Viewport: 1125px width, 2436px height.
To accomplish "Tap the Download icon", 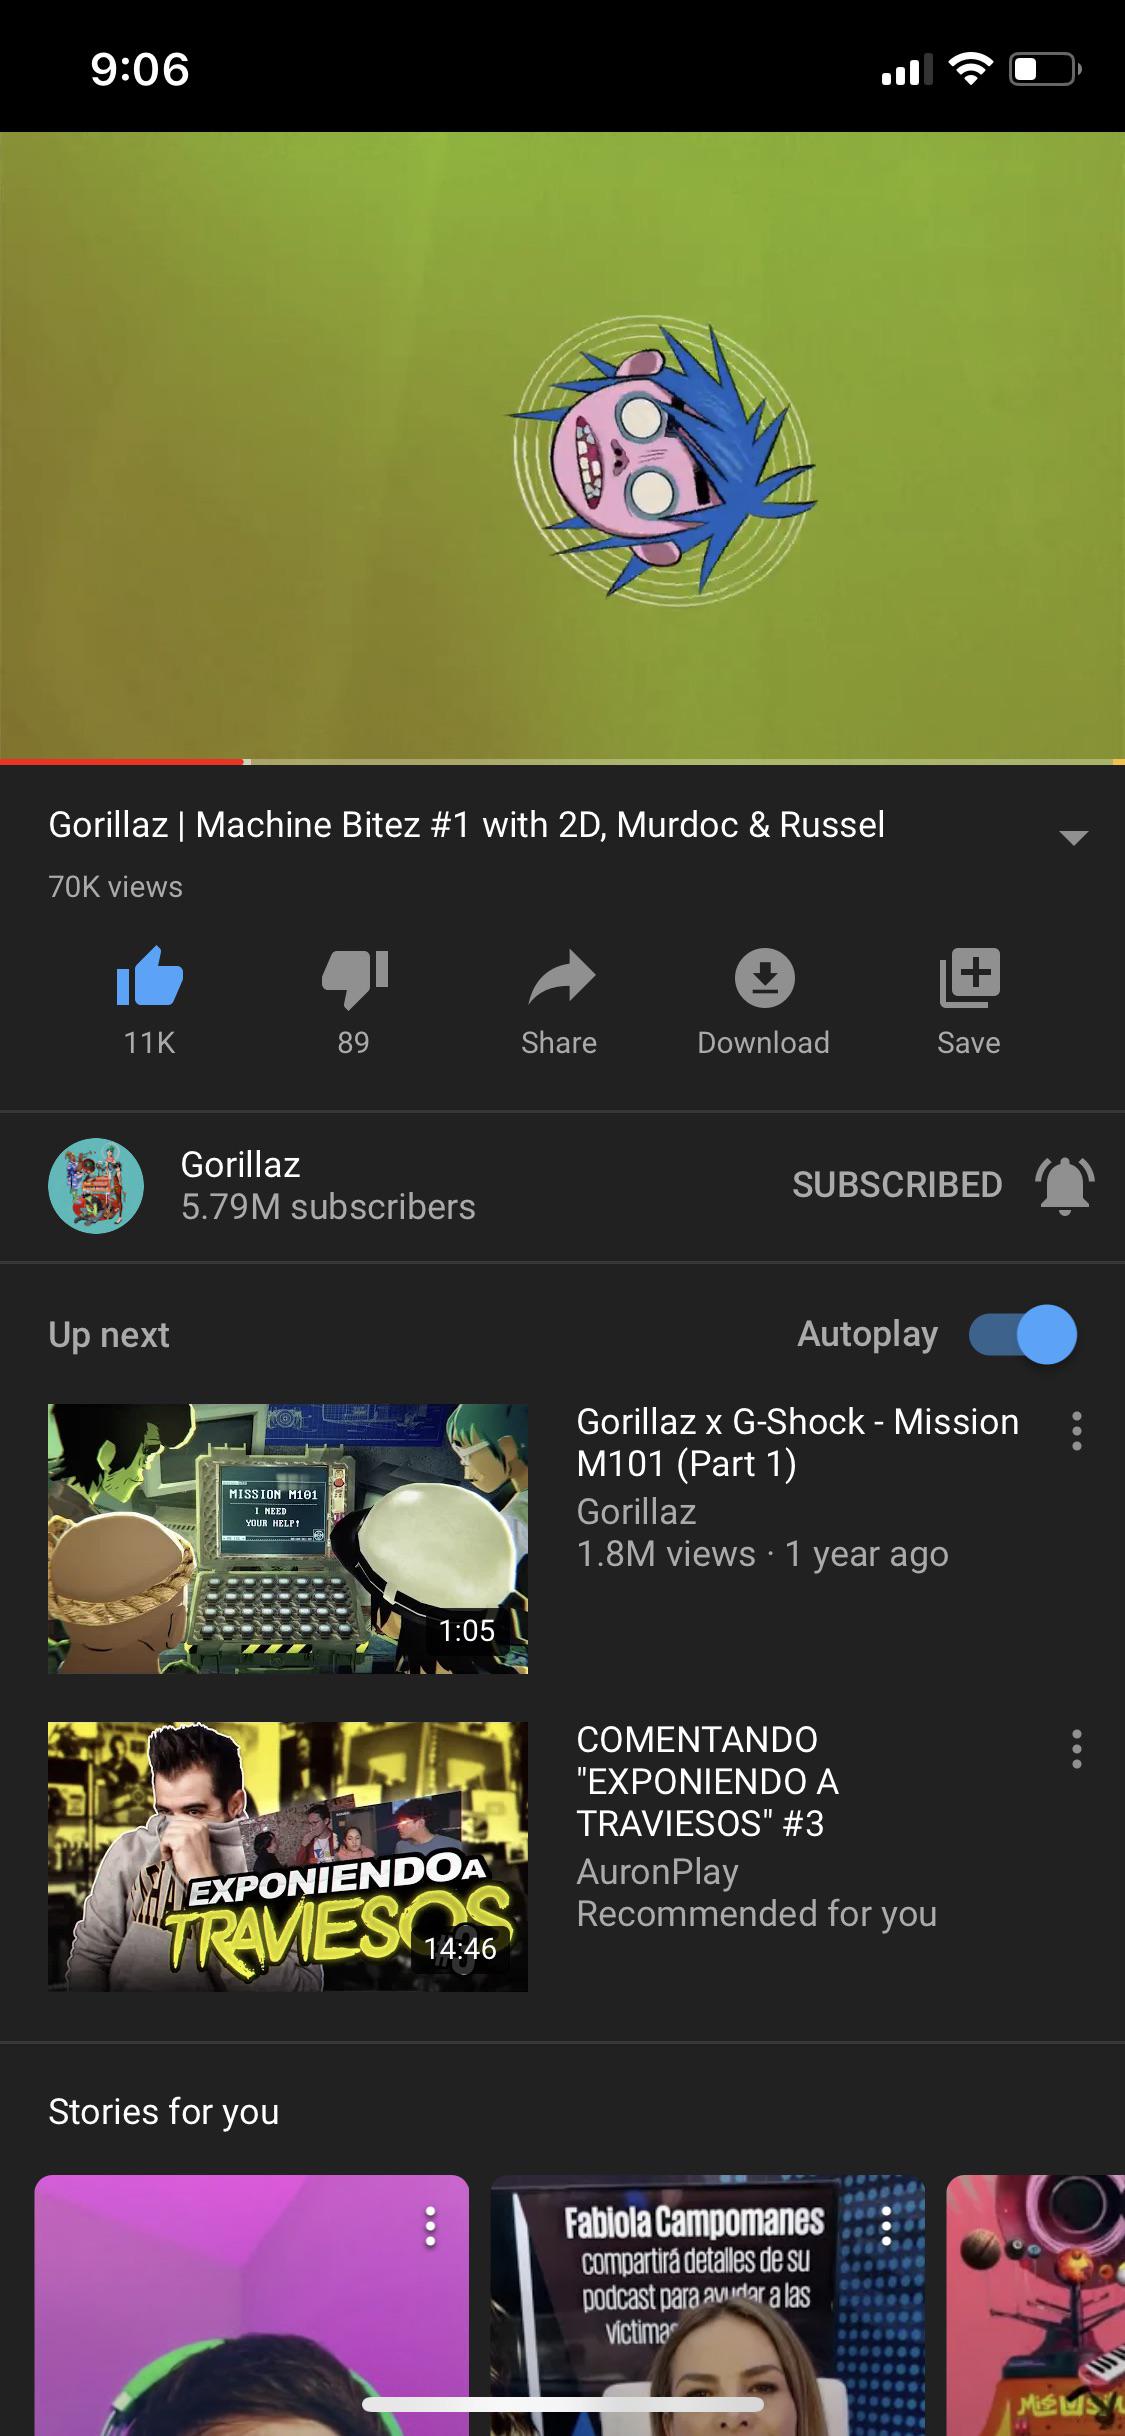I will [x=764, y=977].
